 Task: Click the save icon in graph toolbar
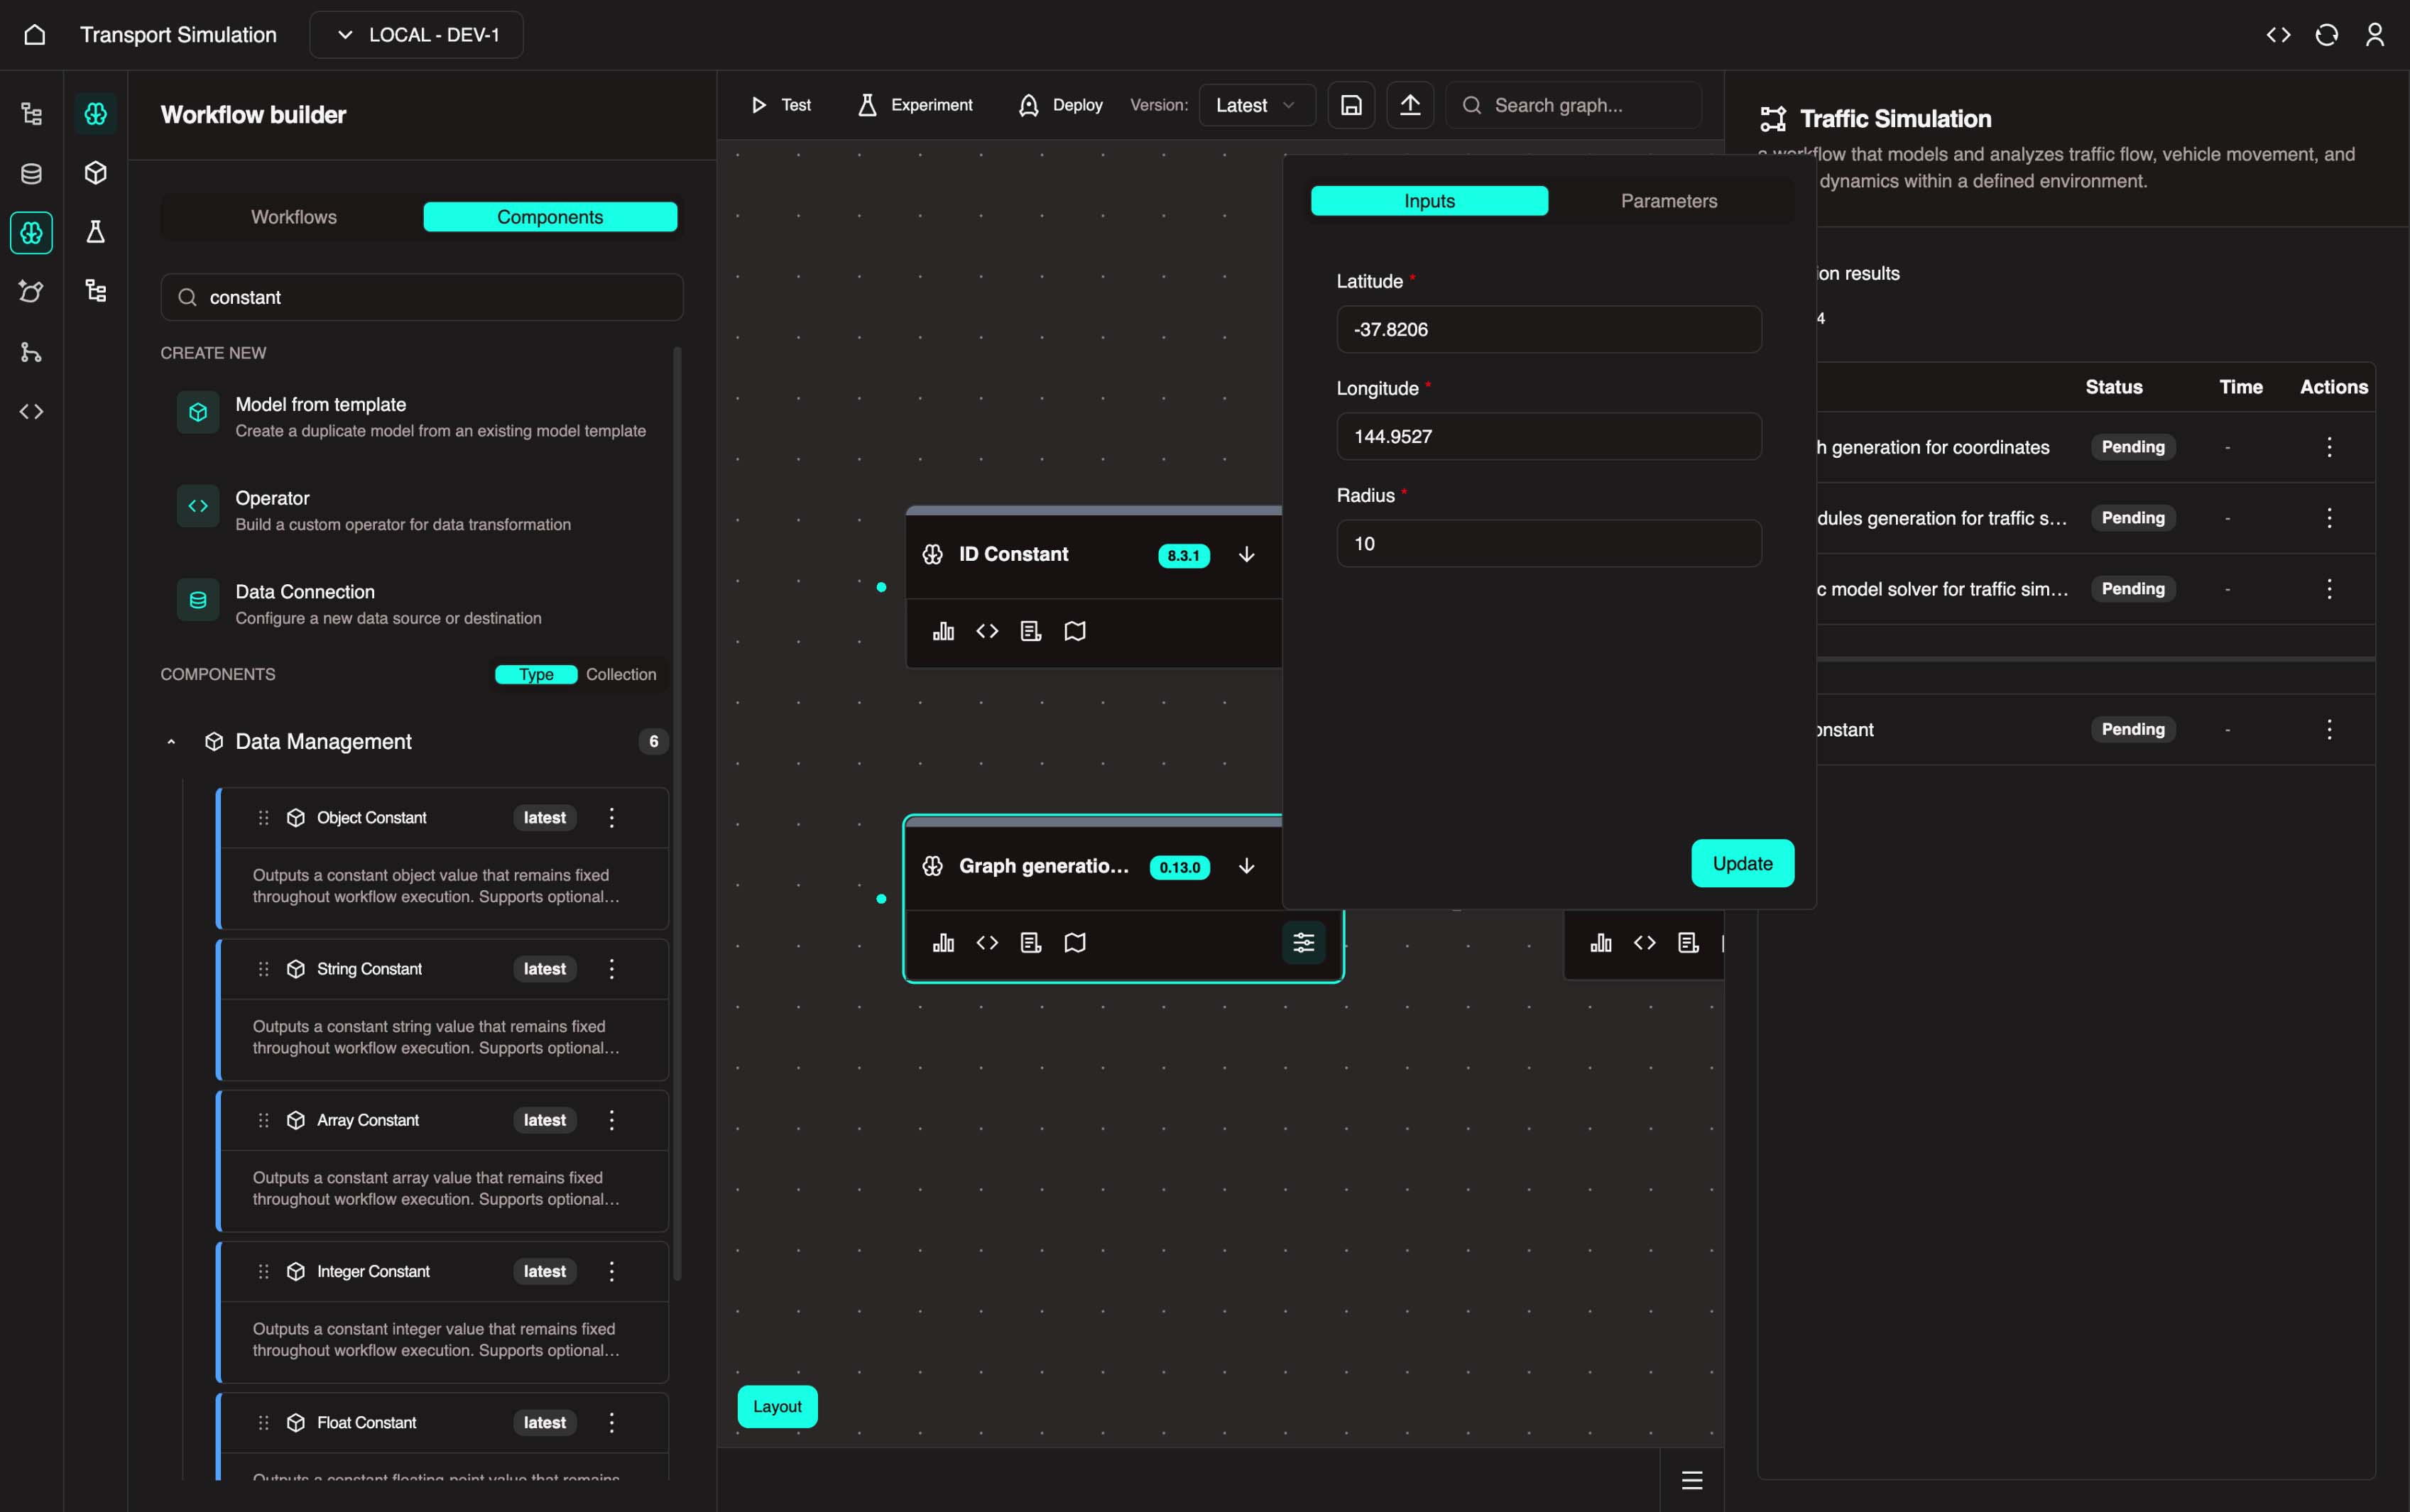tap(1351, 105)
